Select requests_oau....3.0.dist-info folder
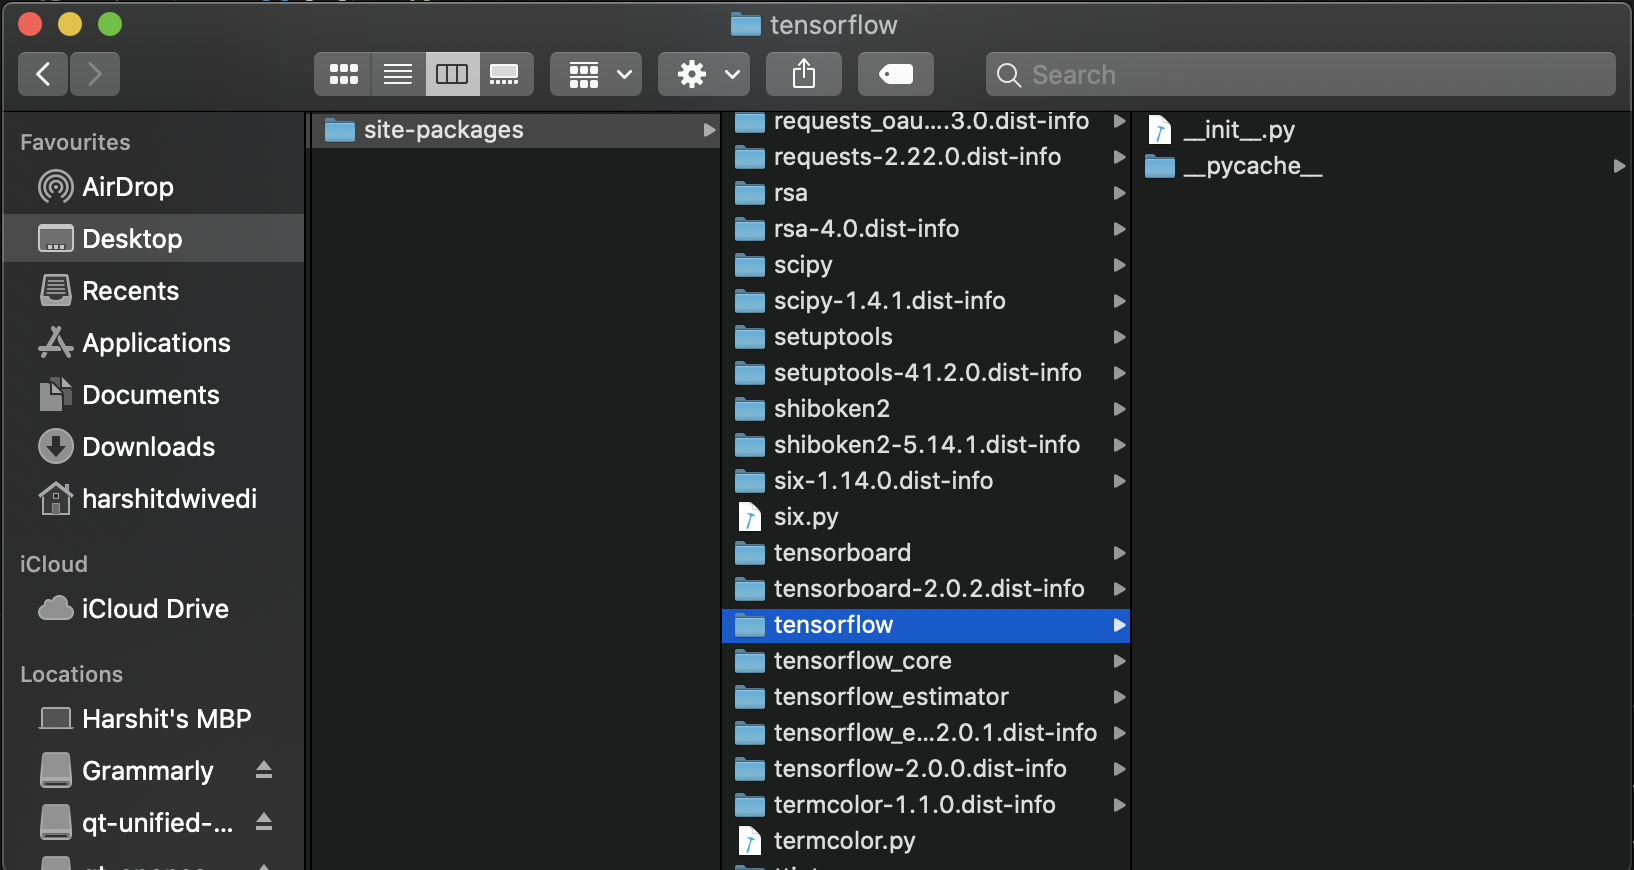 tap(926, 122)
